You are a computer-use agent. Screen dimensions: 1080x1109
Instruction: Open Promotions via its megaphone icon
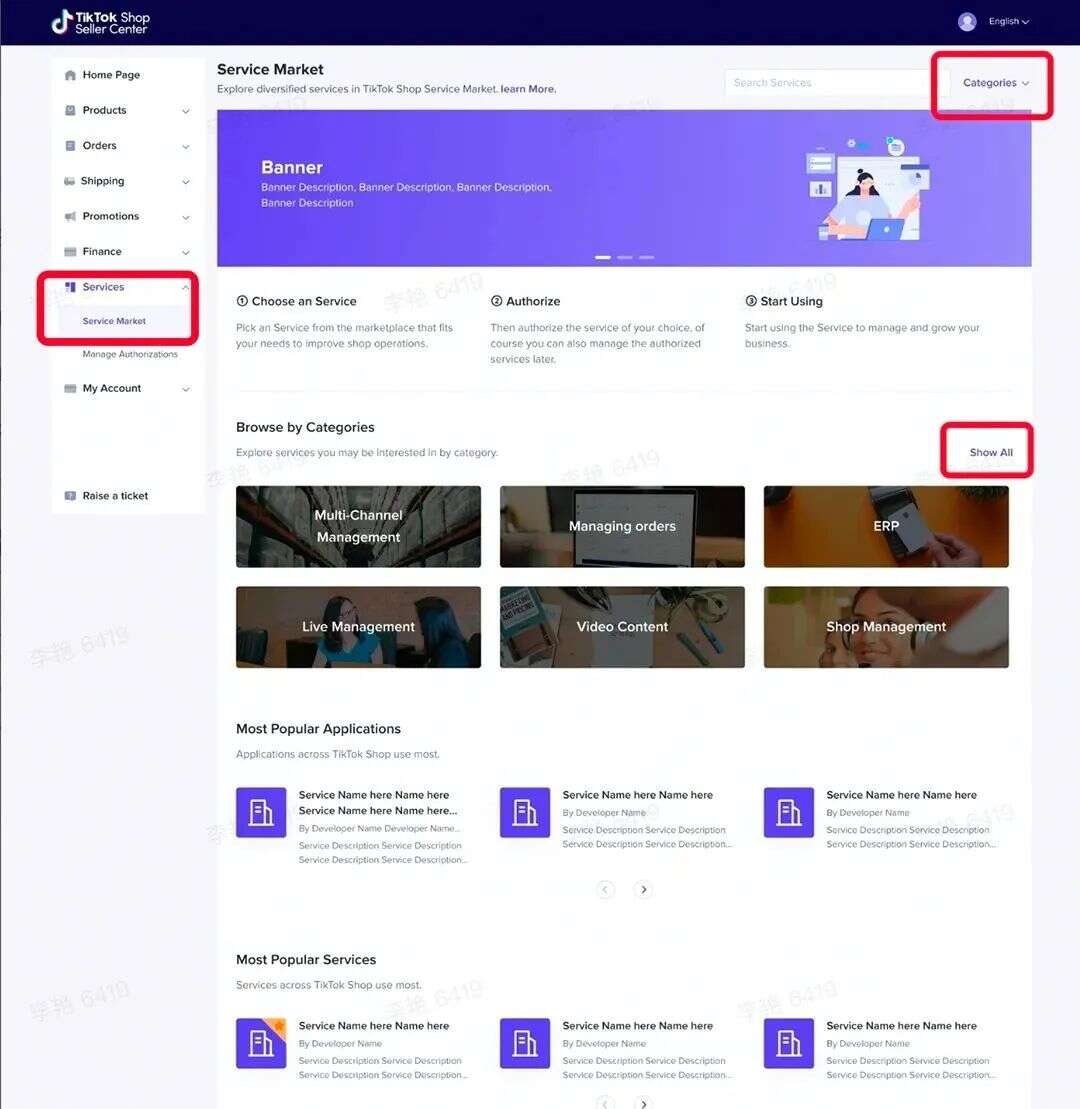click(x=70, y=216)
